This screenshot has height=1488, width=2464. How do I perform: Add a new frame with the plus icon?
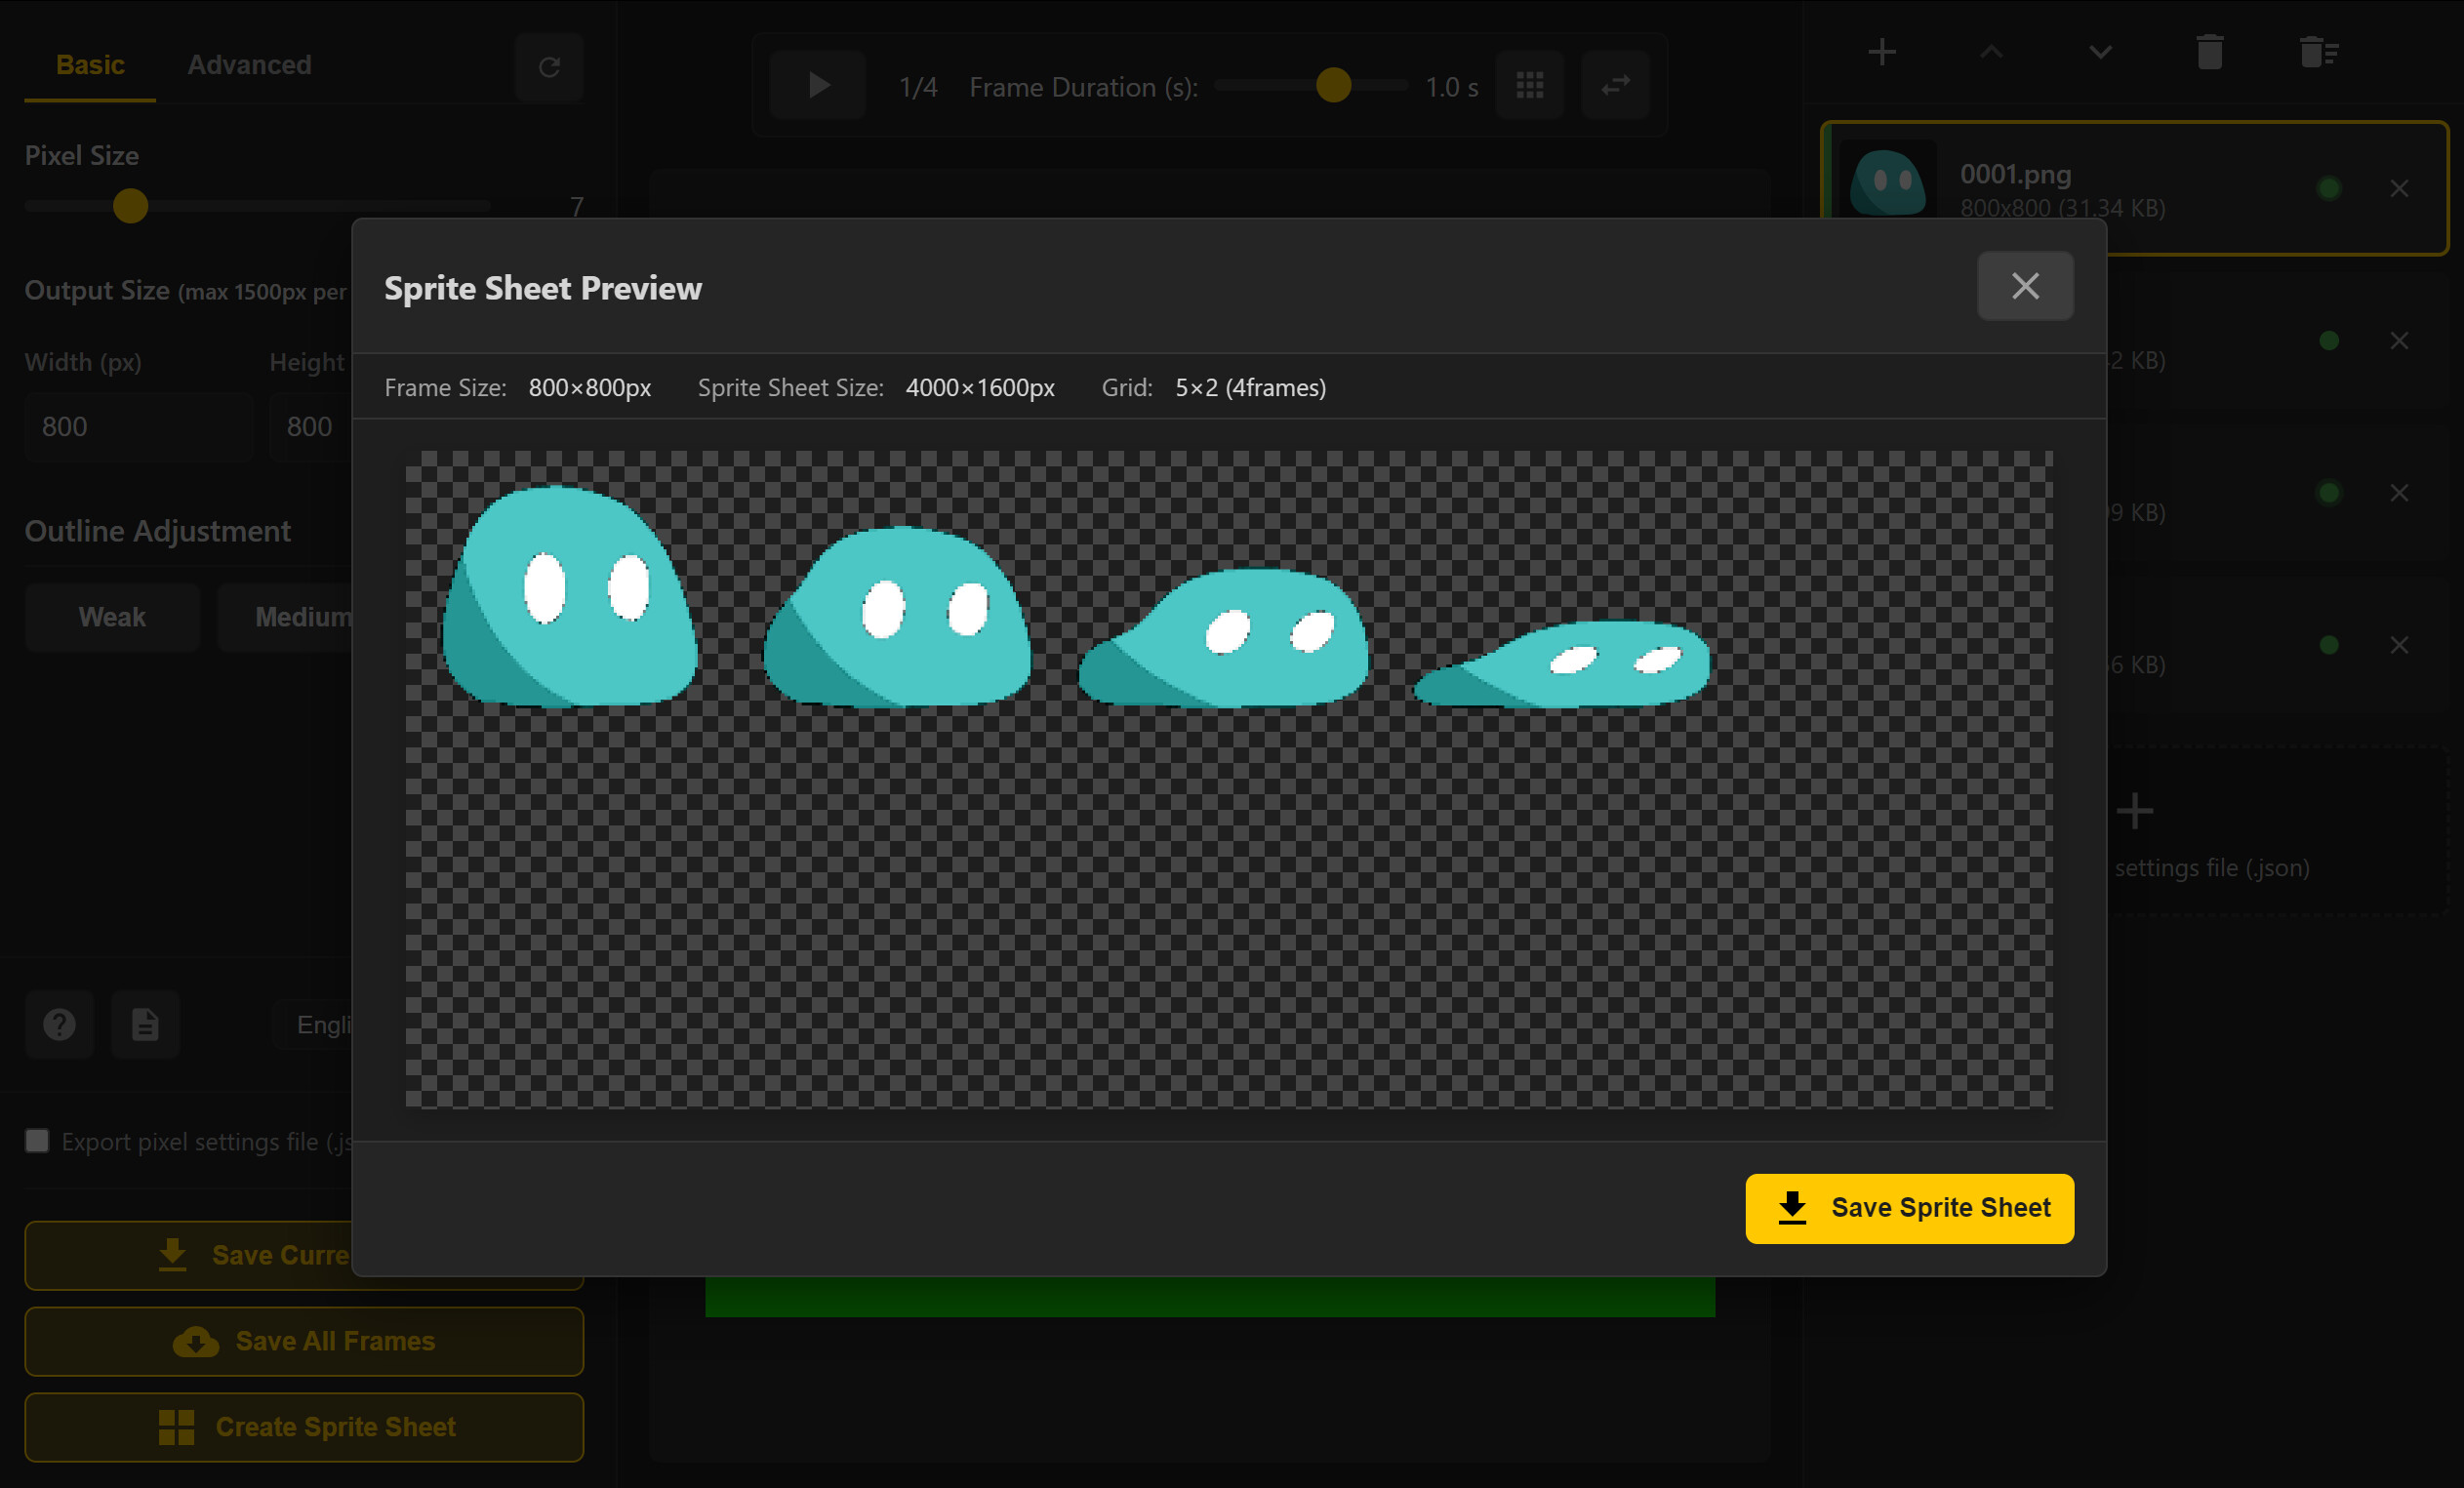tap(1881, 51)
